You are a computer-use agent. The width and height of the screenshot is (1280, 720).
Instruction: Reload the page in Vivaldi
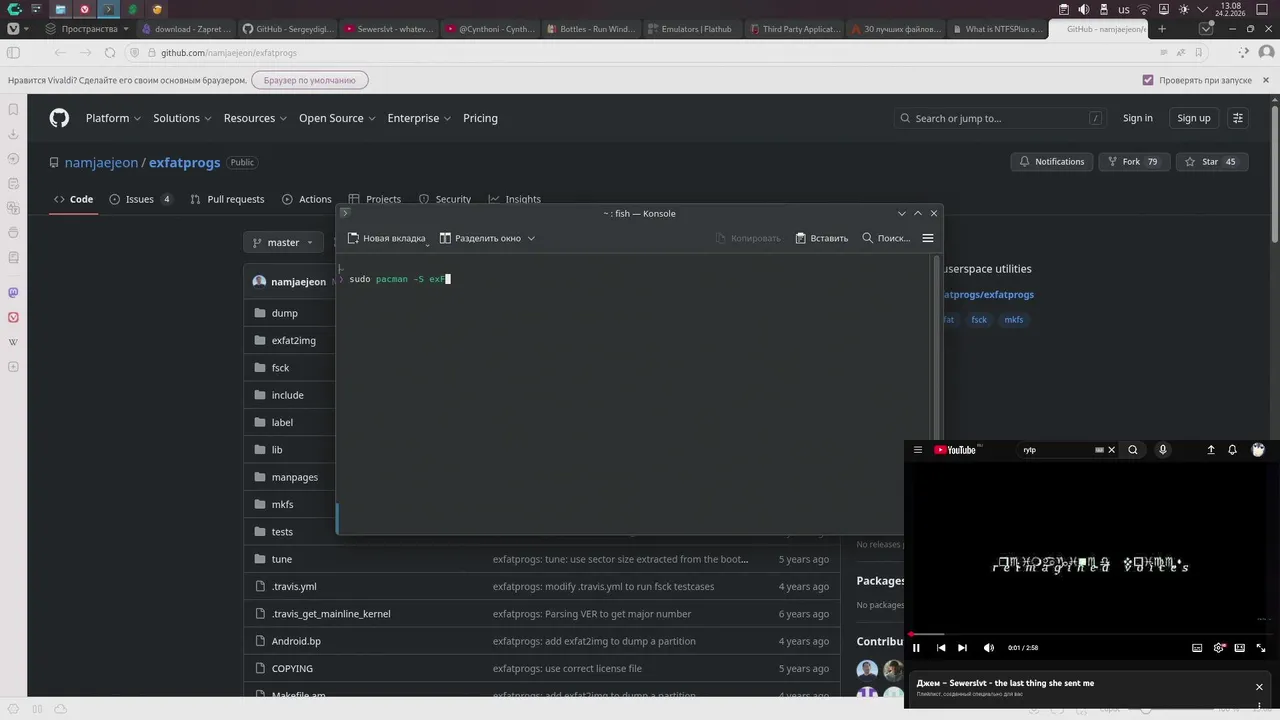(x=109, y=52)
